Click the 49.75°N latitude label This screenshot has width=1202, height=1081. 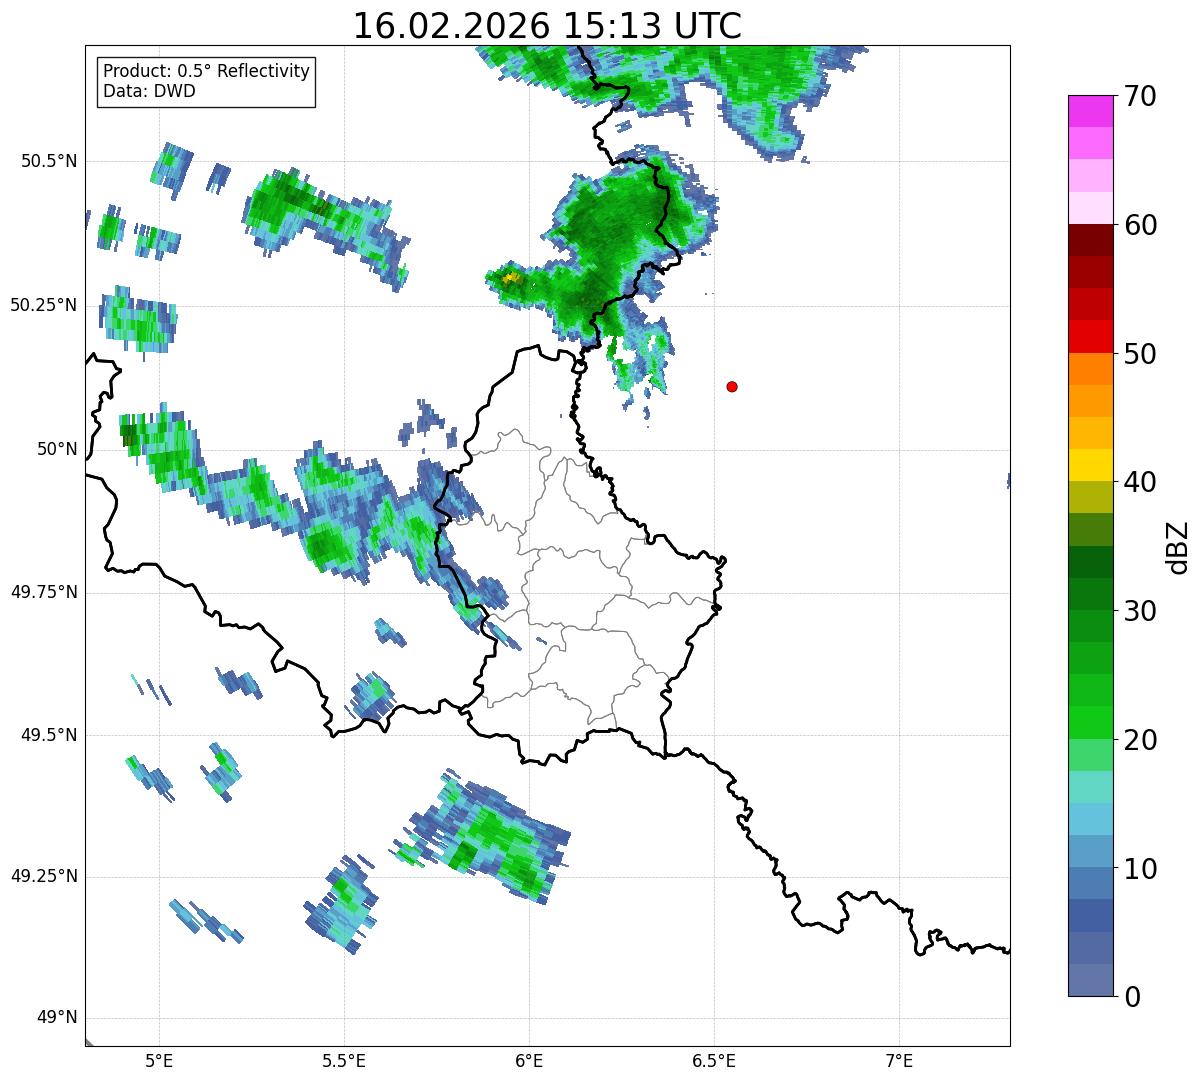[43, 592]
